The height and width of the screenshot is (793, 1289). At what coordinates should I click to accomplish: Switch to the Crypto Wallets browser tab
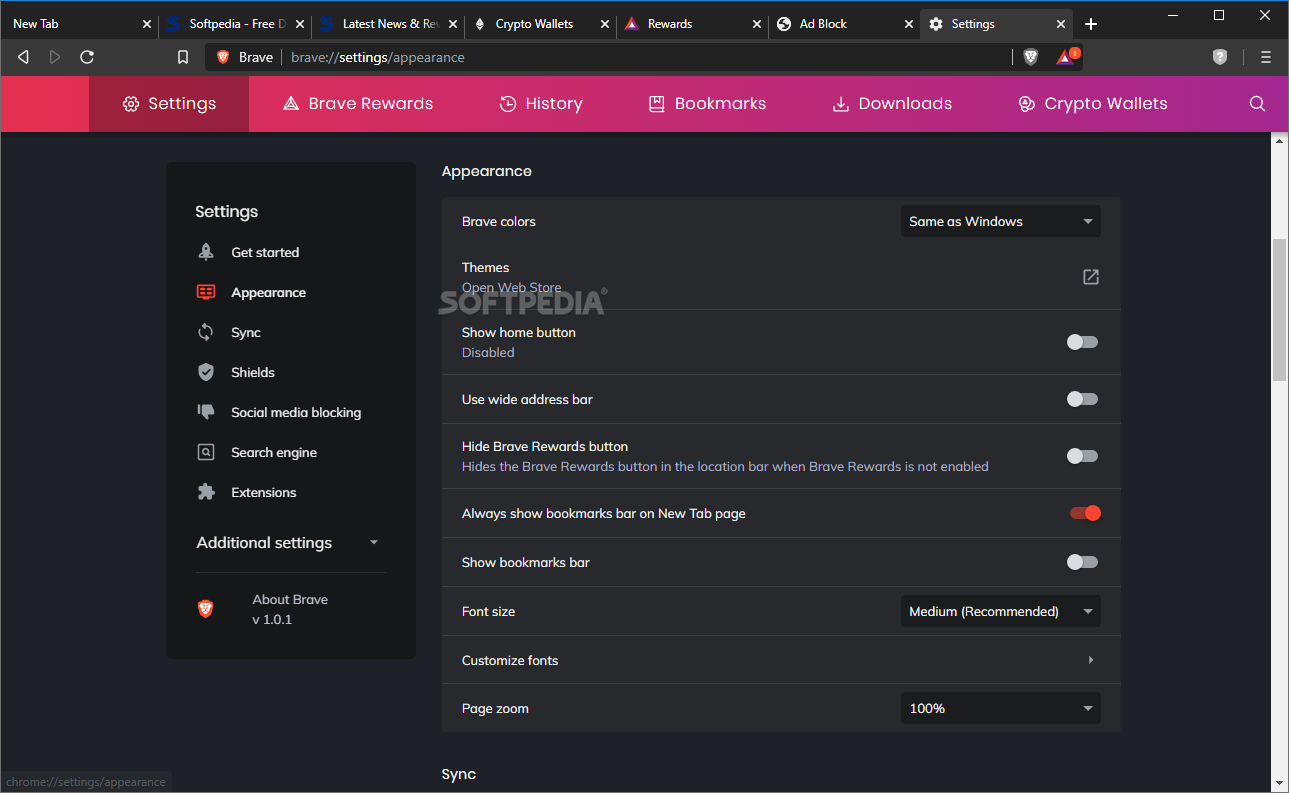click(540, 24)
